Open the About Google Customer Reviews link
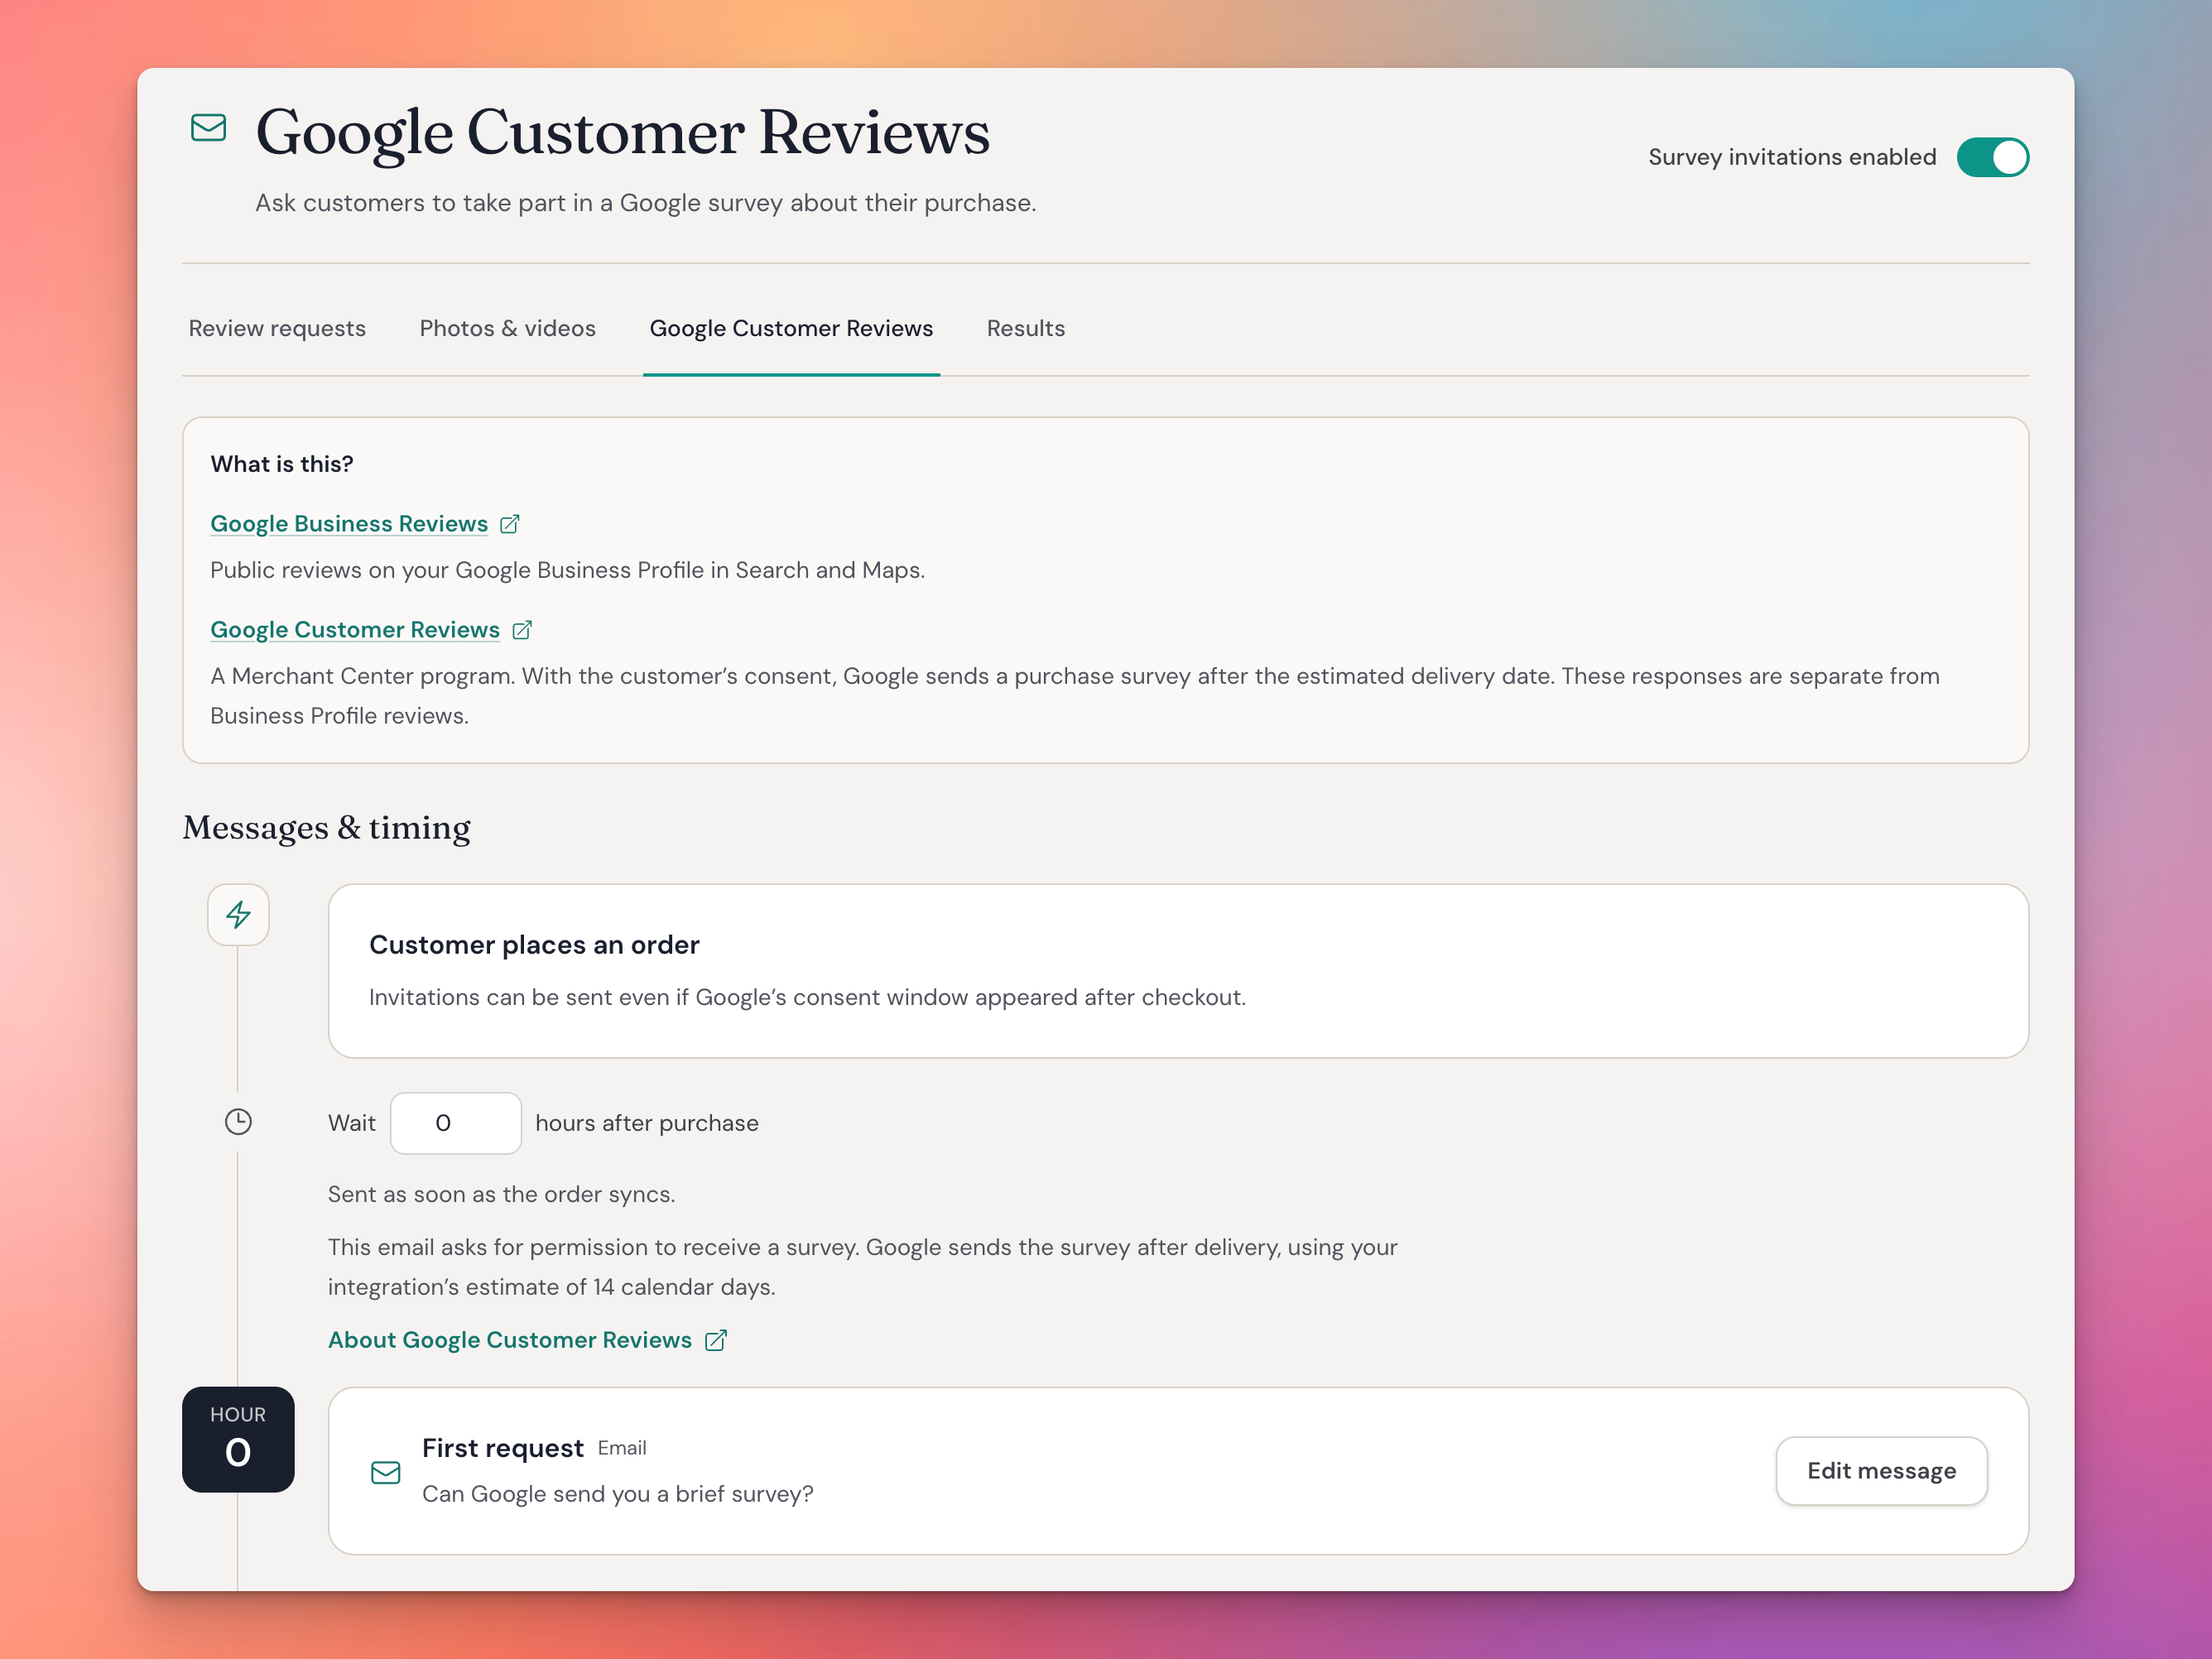Image resolution: width=2212 pixels, height=1659 pixels. tap(510, 1340)
